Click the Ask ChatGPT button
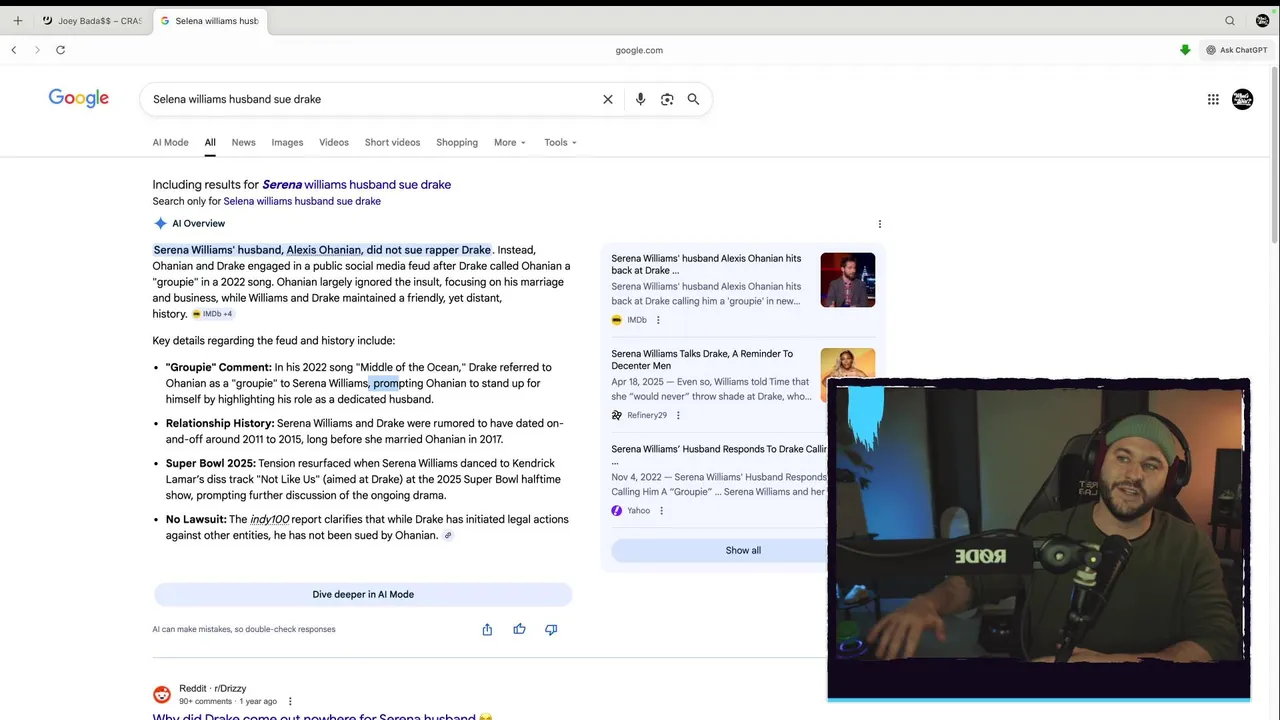The width and height of the screenshot is (1280, 720). [1237, 50]
